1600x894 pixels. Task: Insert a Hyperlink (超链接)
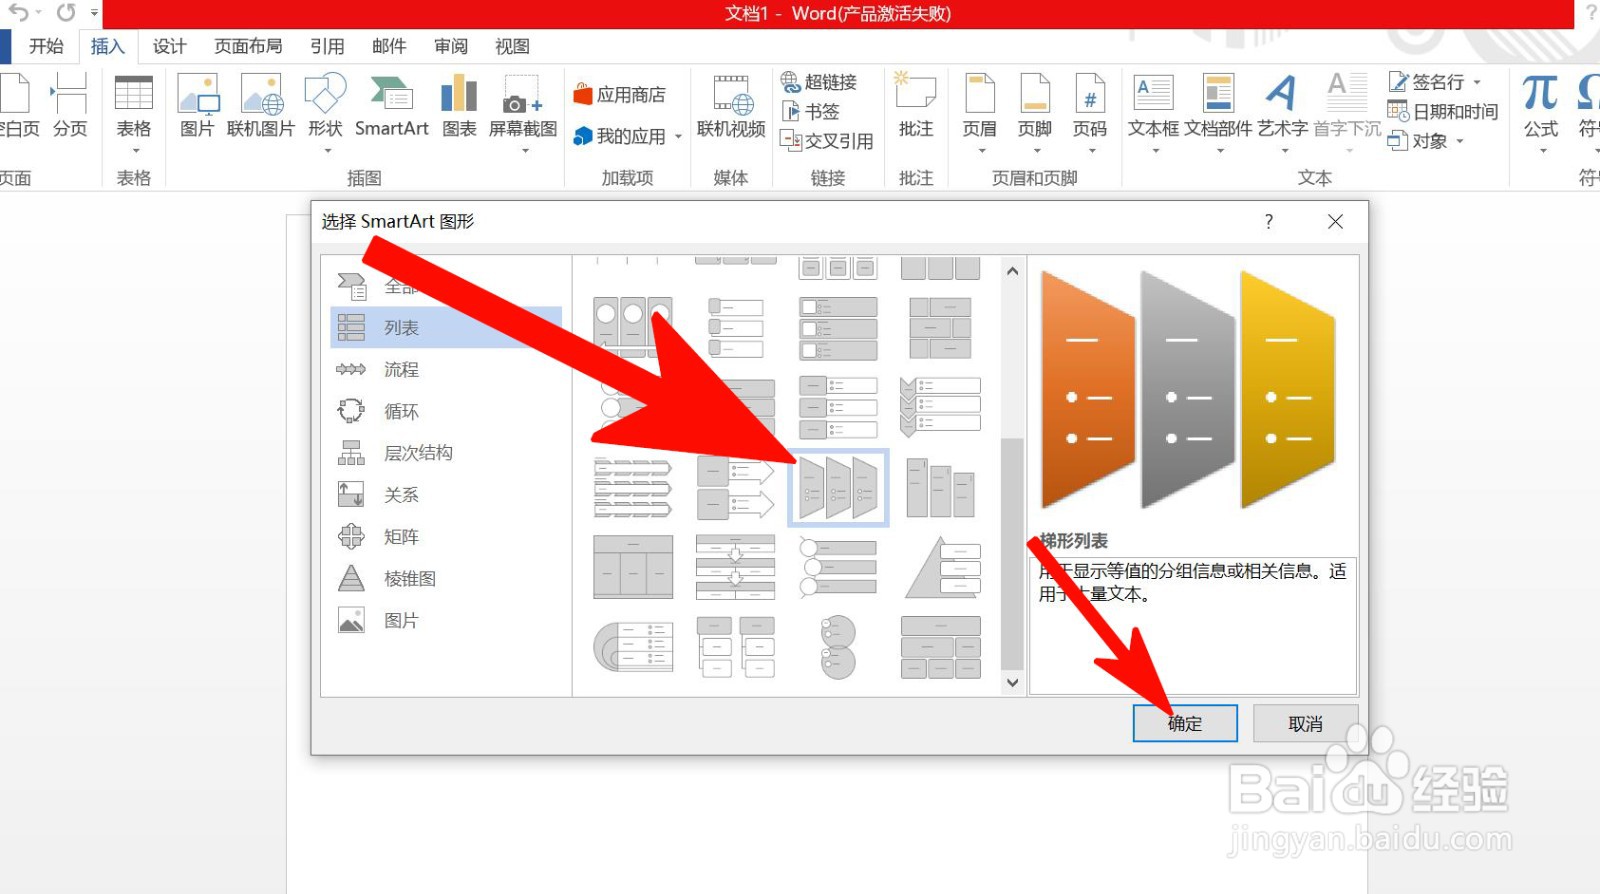coord(819,82)
